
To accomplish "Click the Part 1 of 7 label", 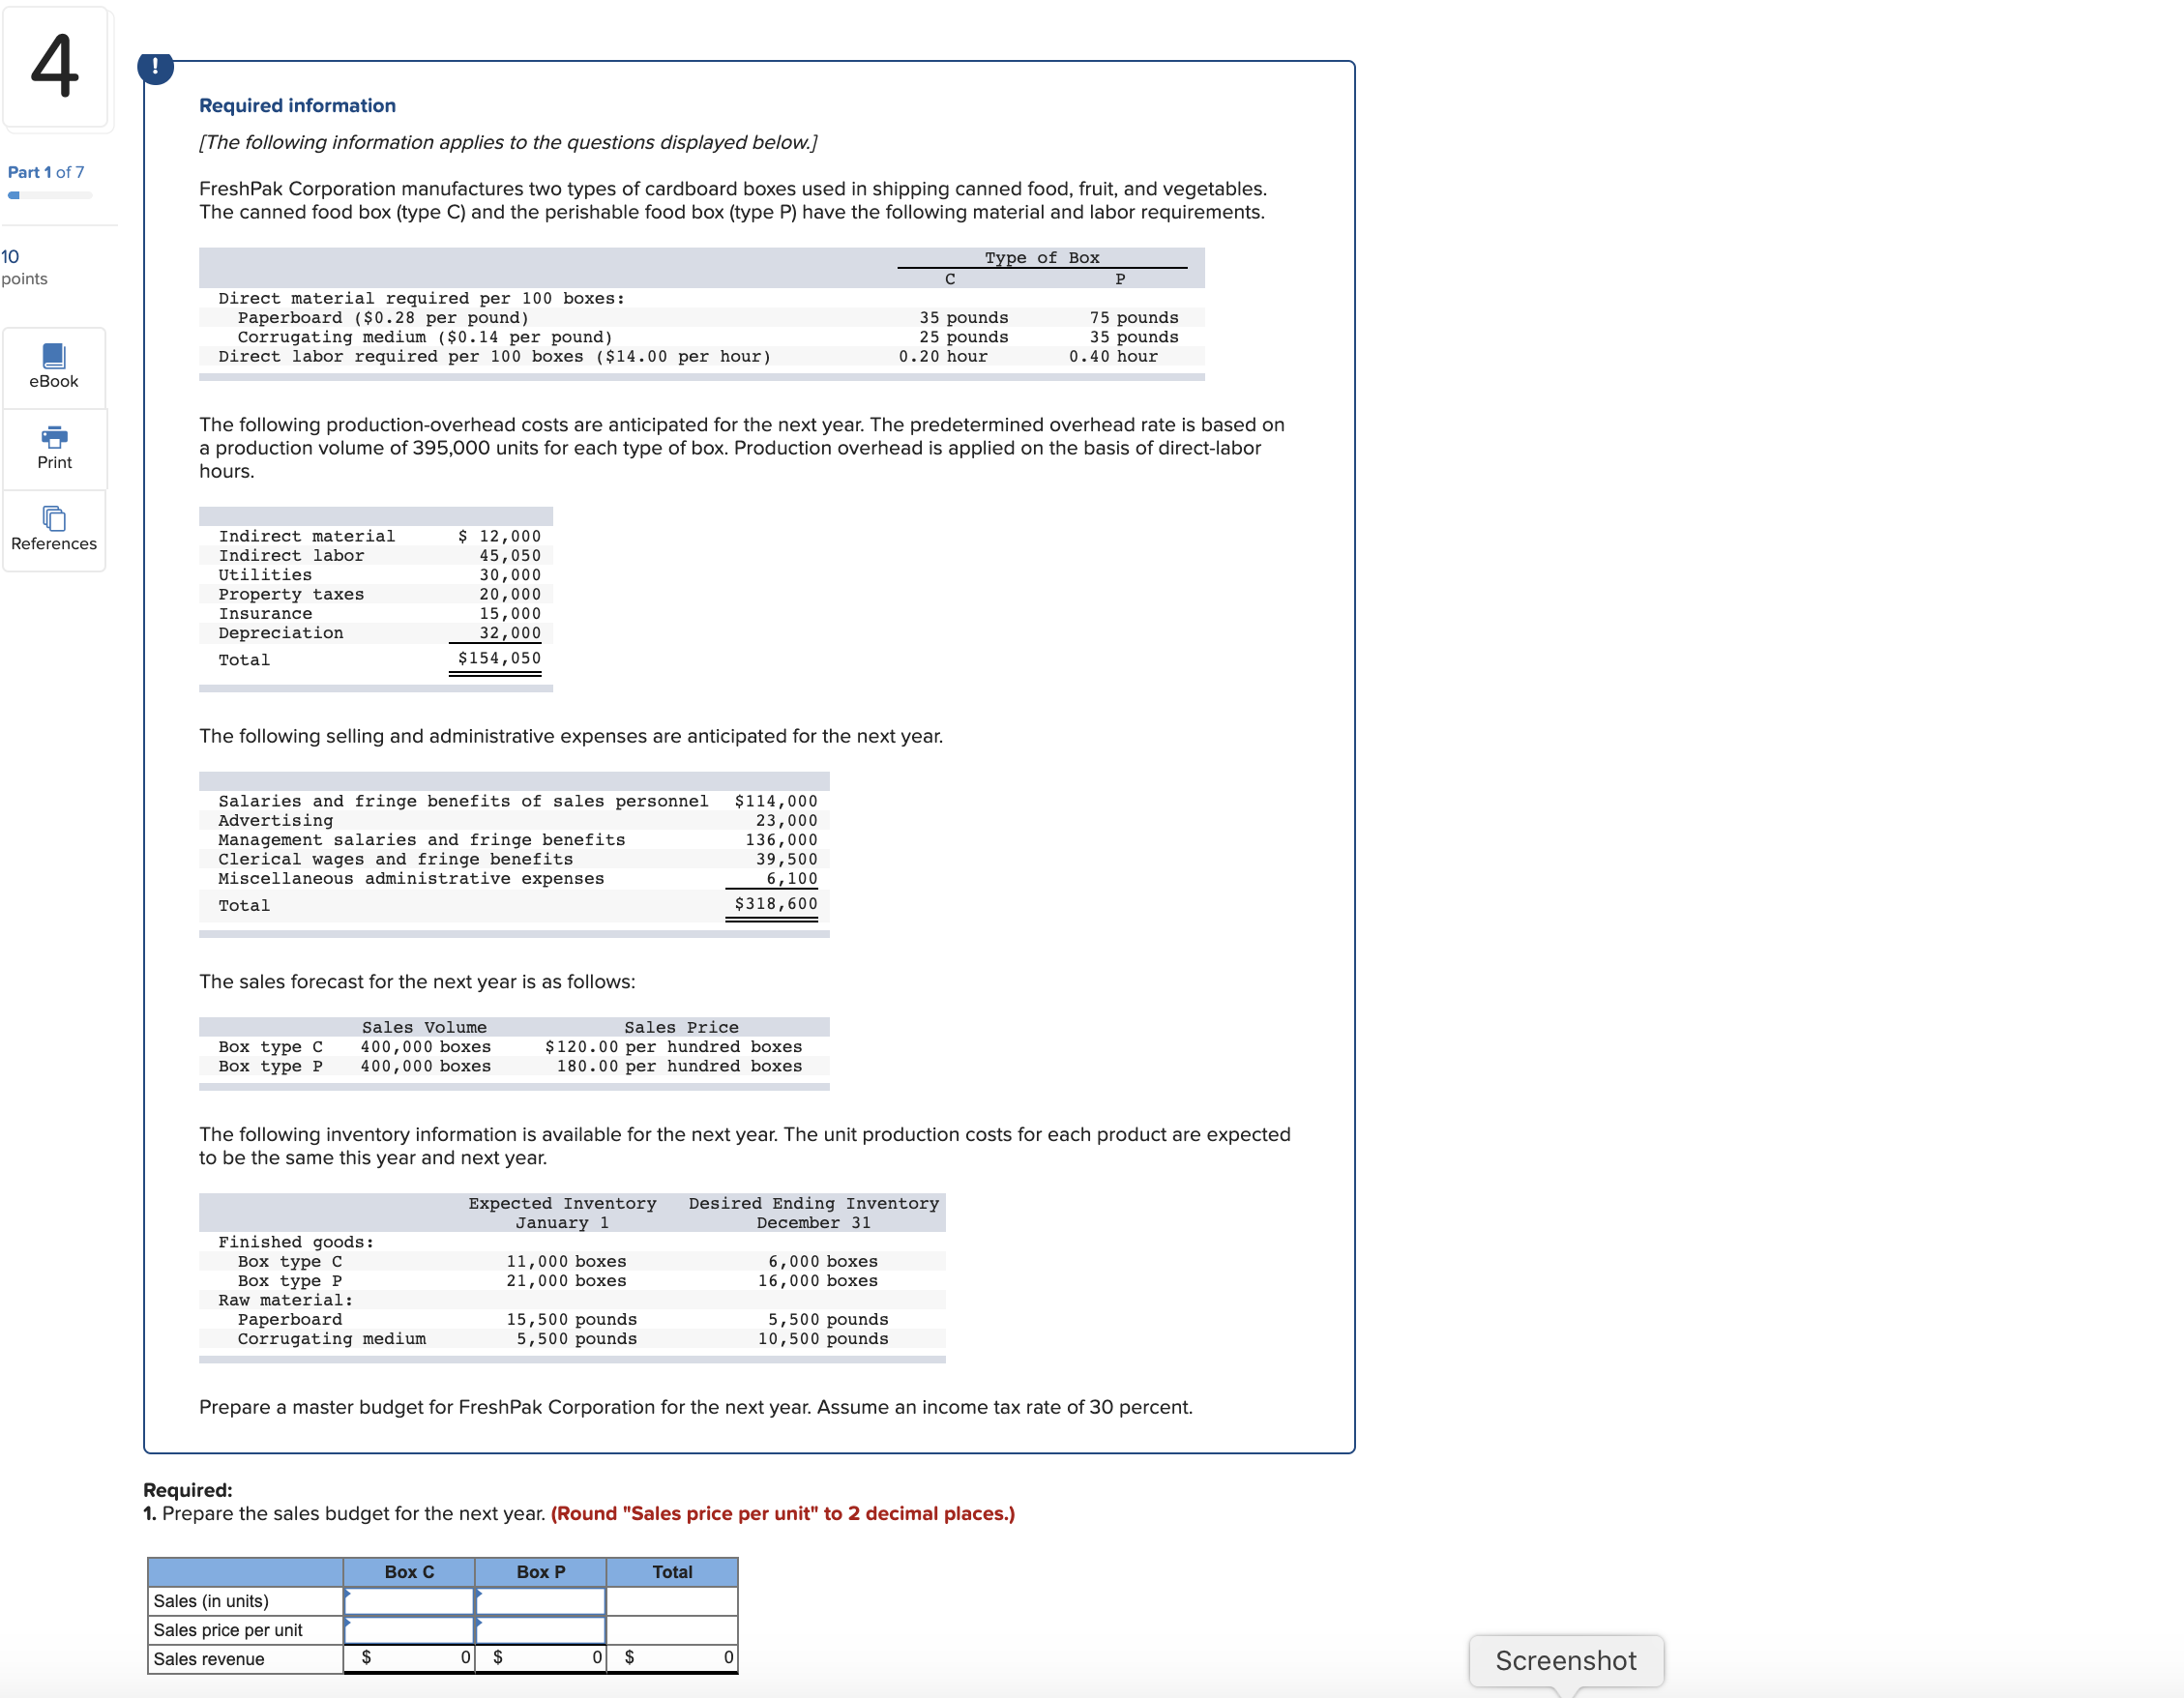I will (46, 172).
